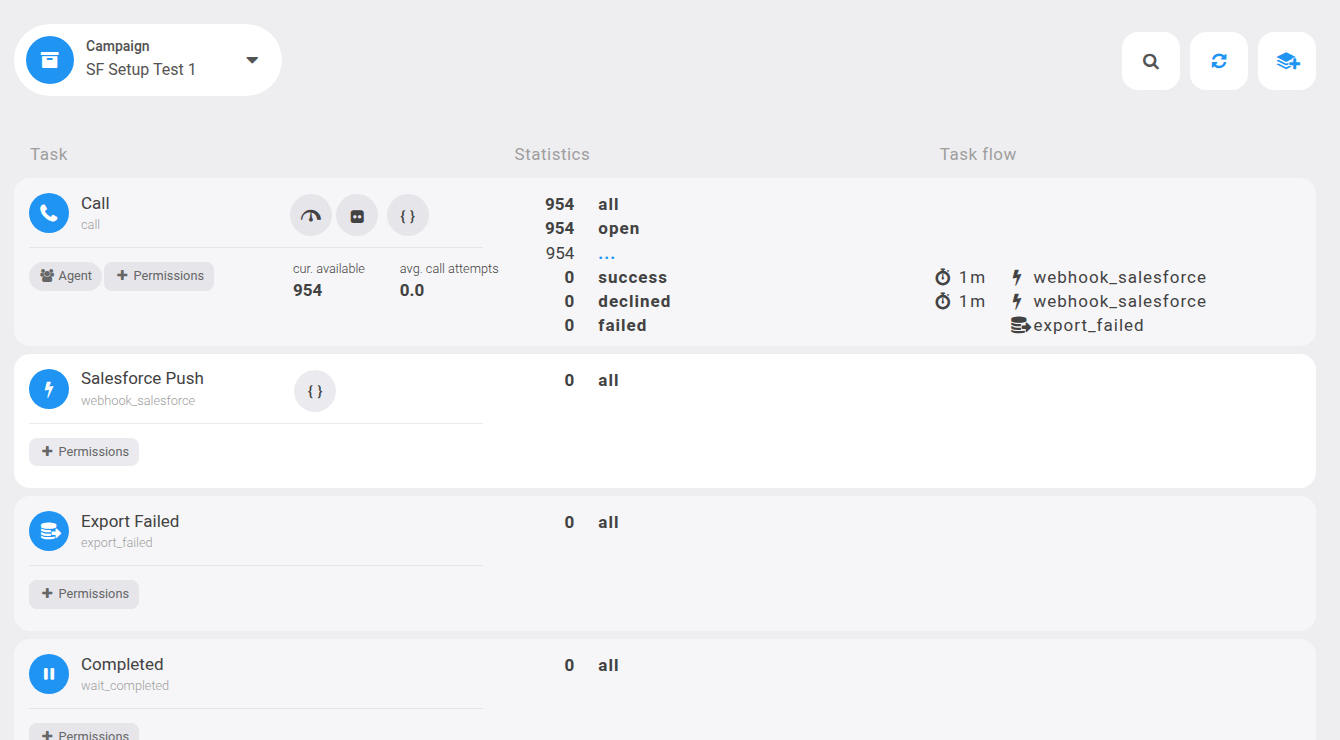Refresh the task list

pos(1219,61)
